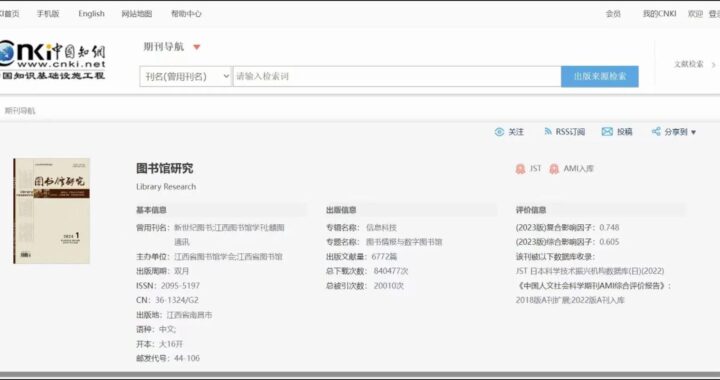720x380 pixels.
Task: Click the 分享到 share icon
Action: click(656, 132)
